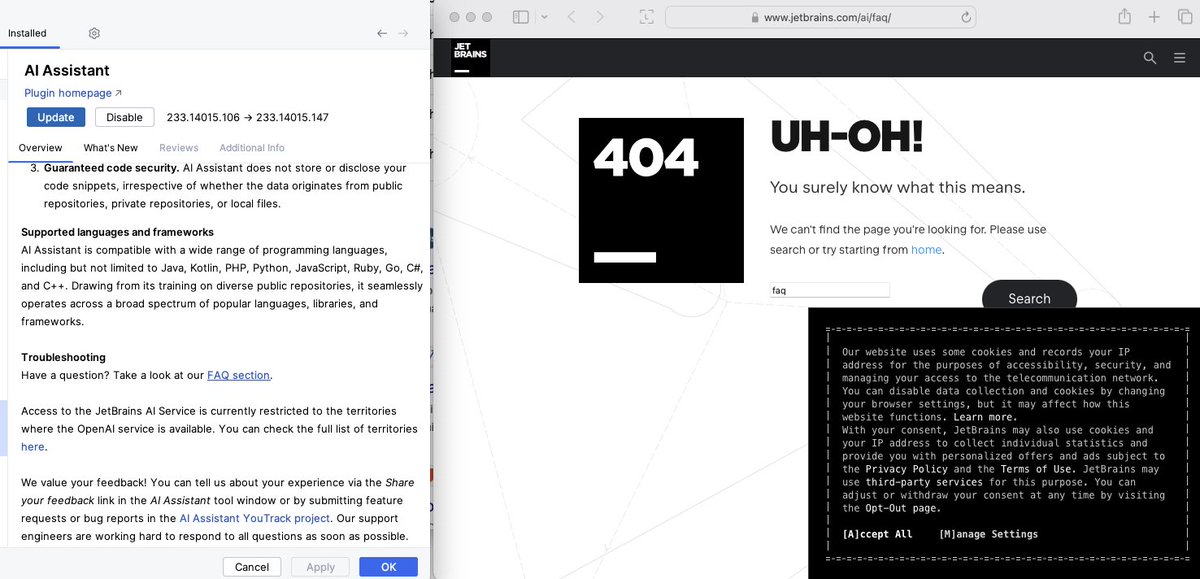This screenshot has height=579, width=1200.
Task: Click [A]ccept All in cookie banner
Action: click(x=877, y=534)
